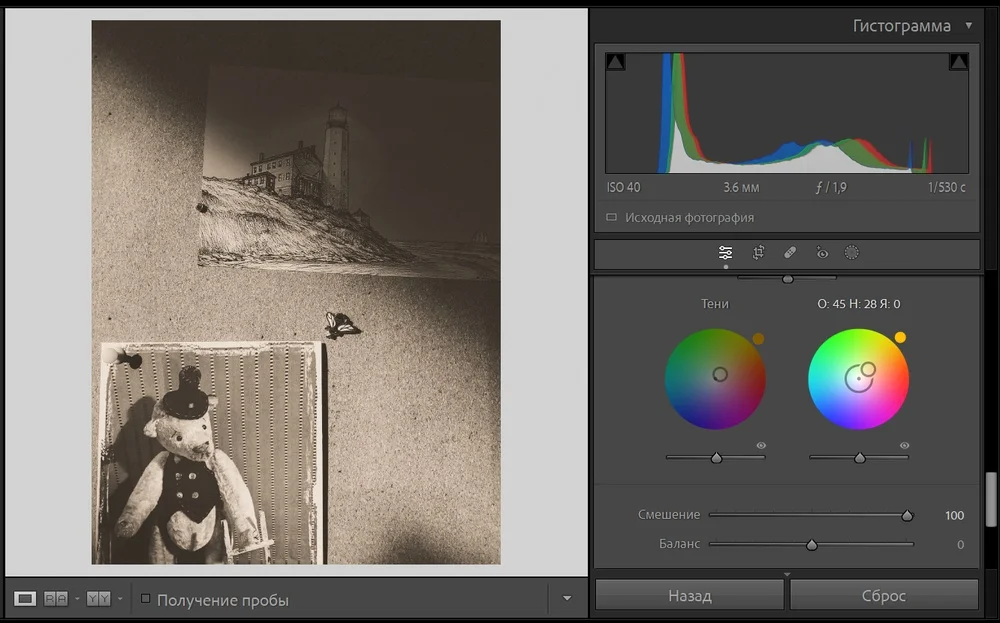Click the Сброс reset button
This screenshot has width=1000, height=623.
[x=883, y=595]
